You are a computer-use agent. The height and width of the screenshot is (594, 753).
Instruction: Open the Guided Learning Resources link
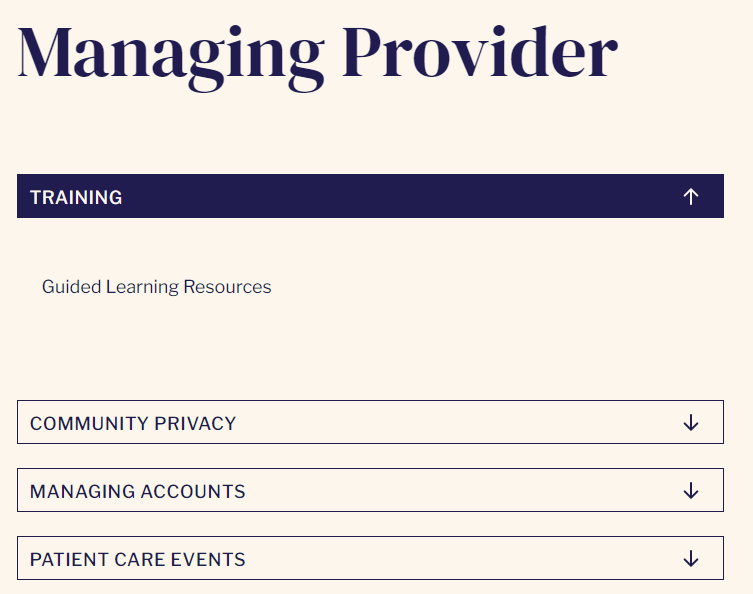pyautogui.click(x=157, y=287)
